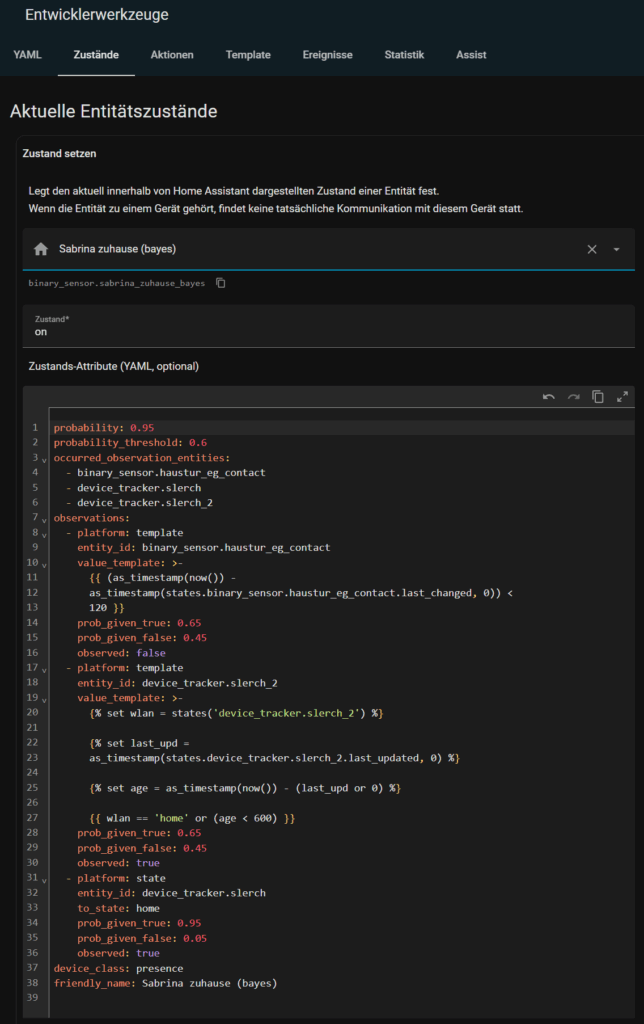Image resolution: width=644 pixels, height=1024 pixels.
Task: Select the Ereignisse tab
Action: coord(327,55)
